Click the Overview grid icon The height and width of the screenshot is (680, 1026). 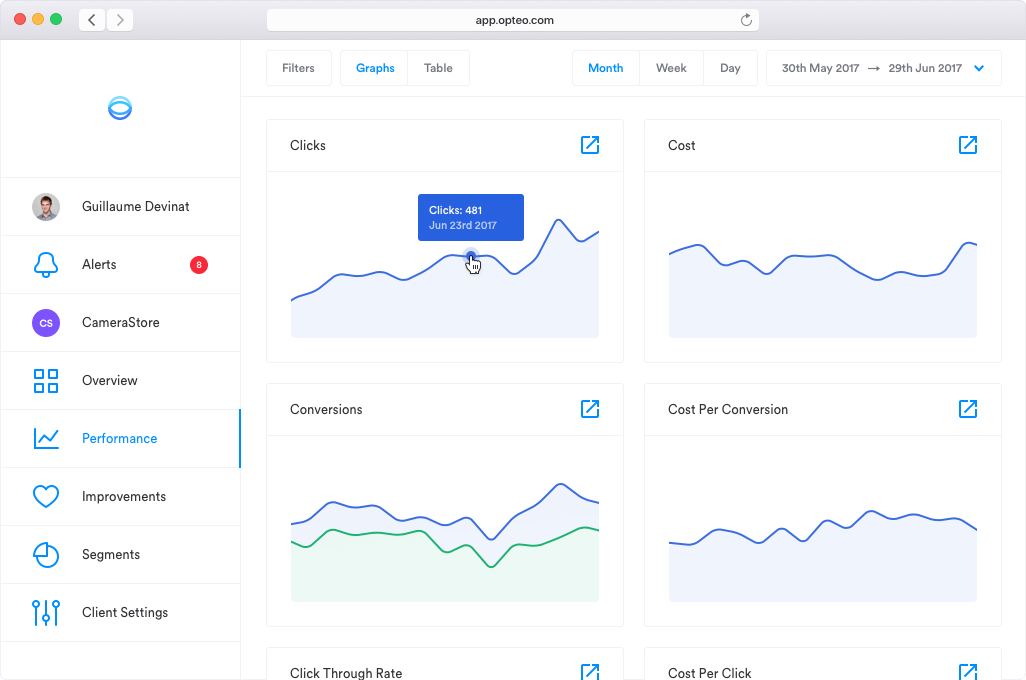tap(46, 381)
